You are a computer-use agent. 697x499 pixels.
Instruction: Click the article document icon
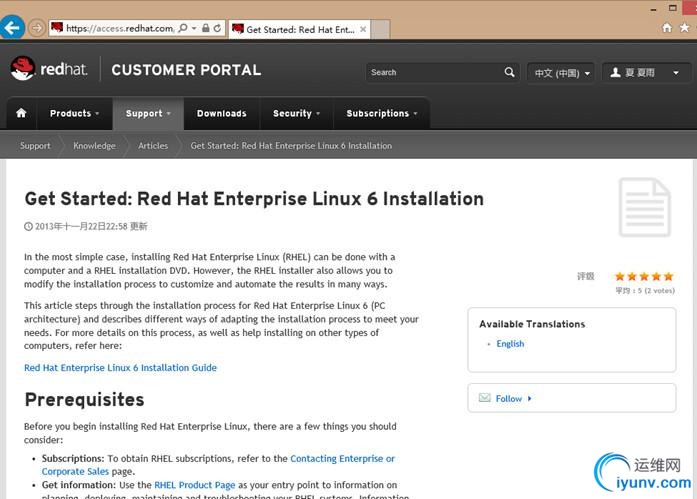(645, 207)
